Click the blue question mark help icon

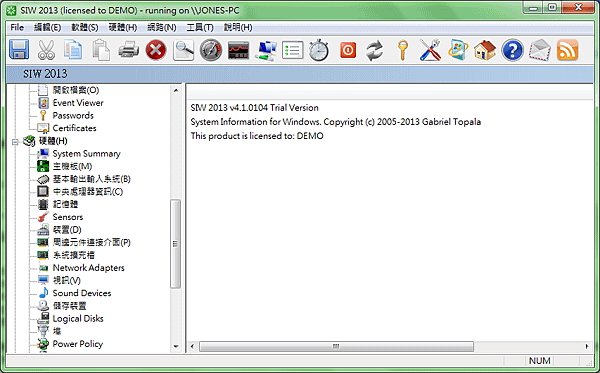[512, 50]
